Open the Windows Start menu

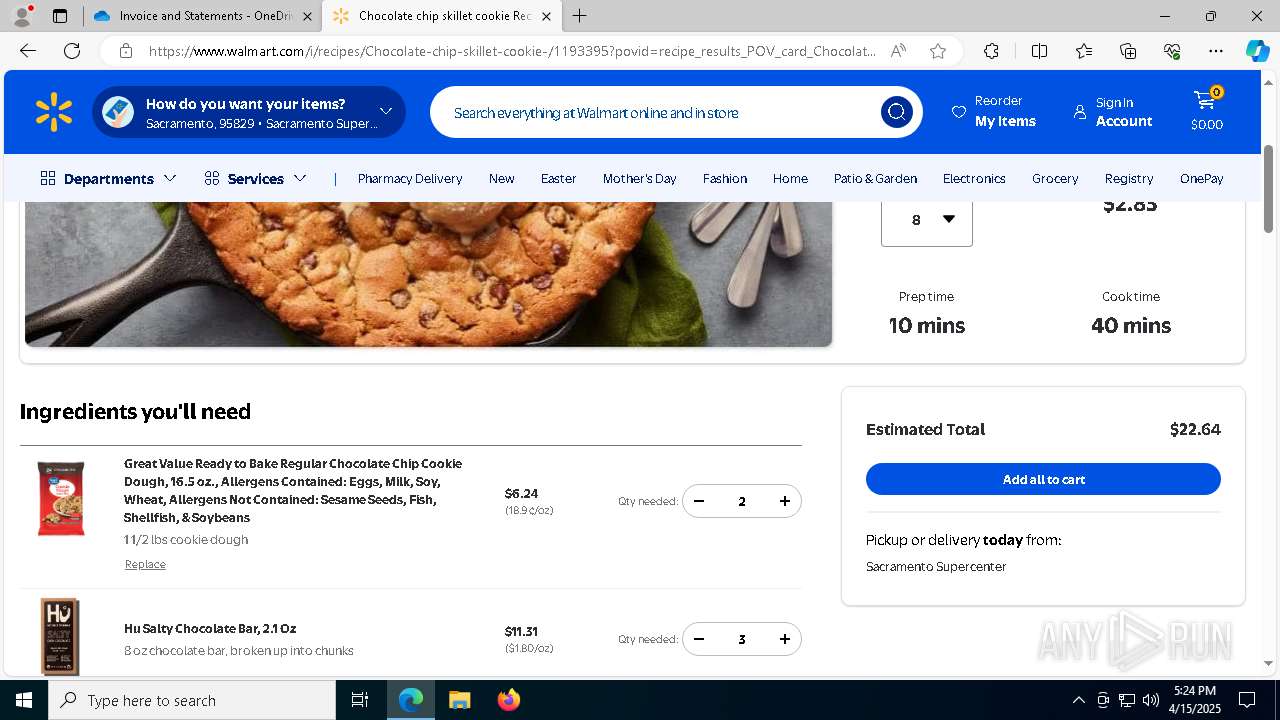24,700
